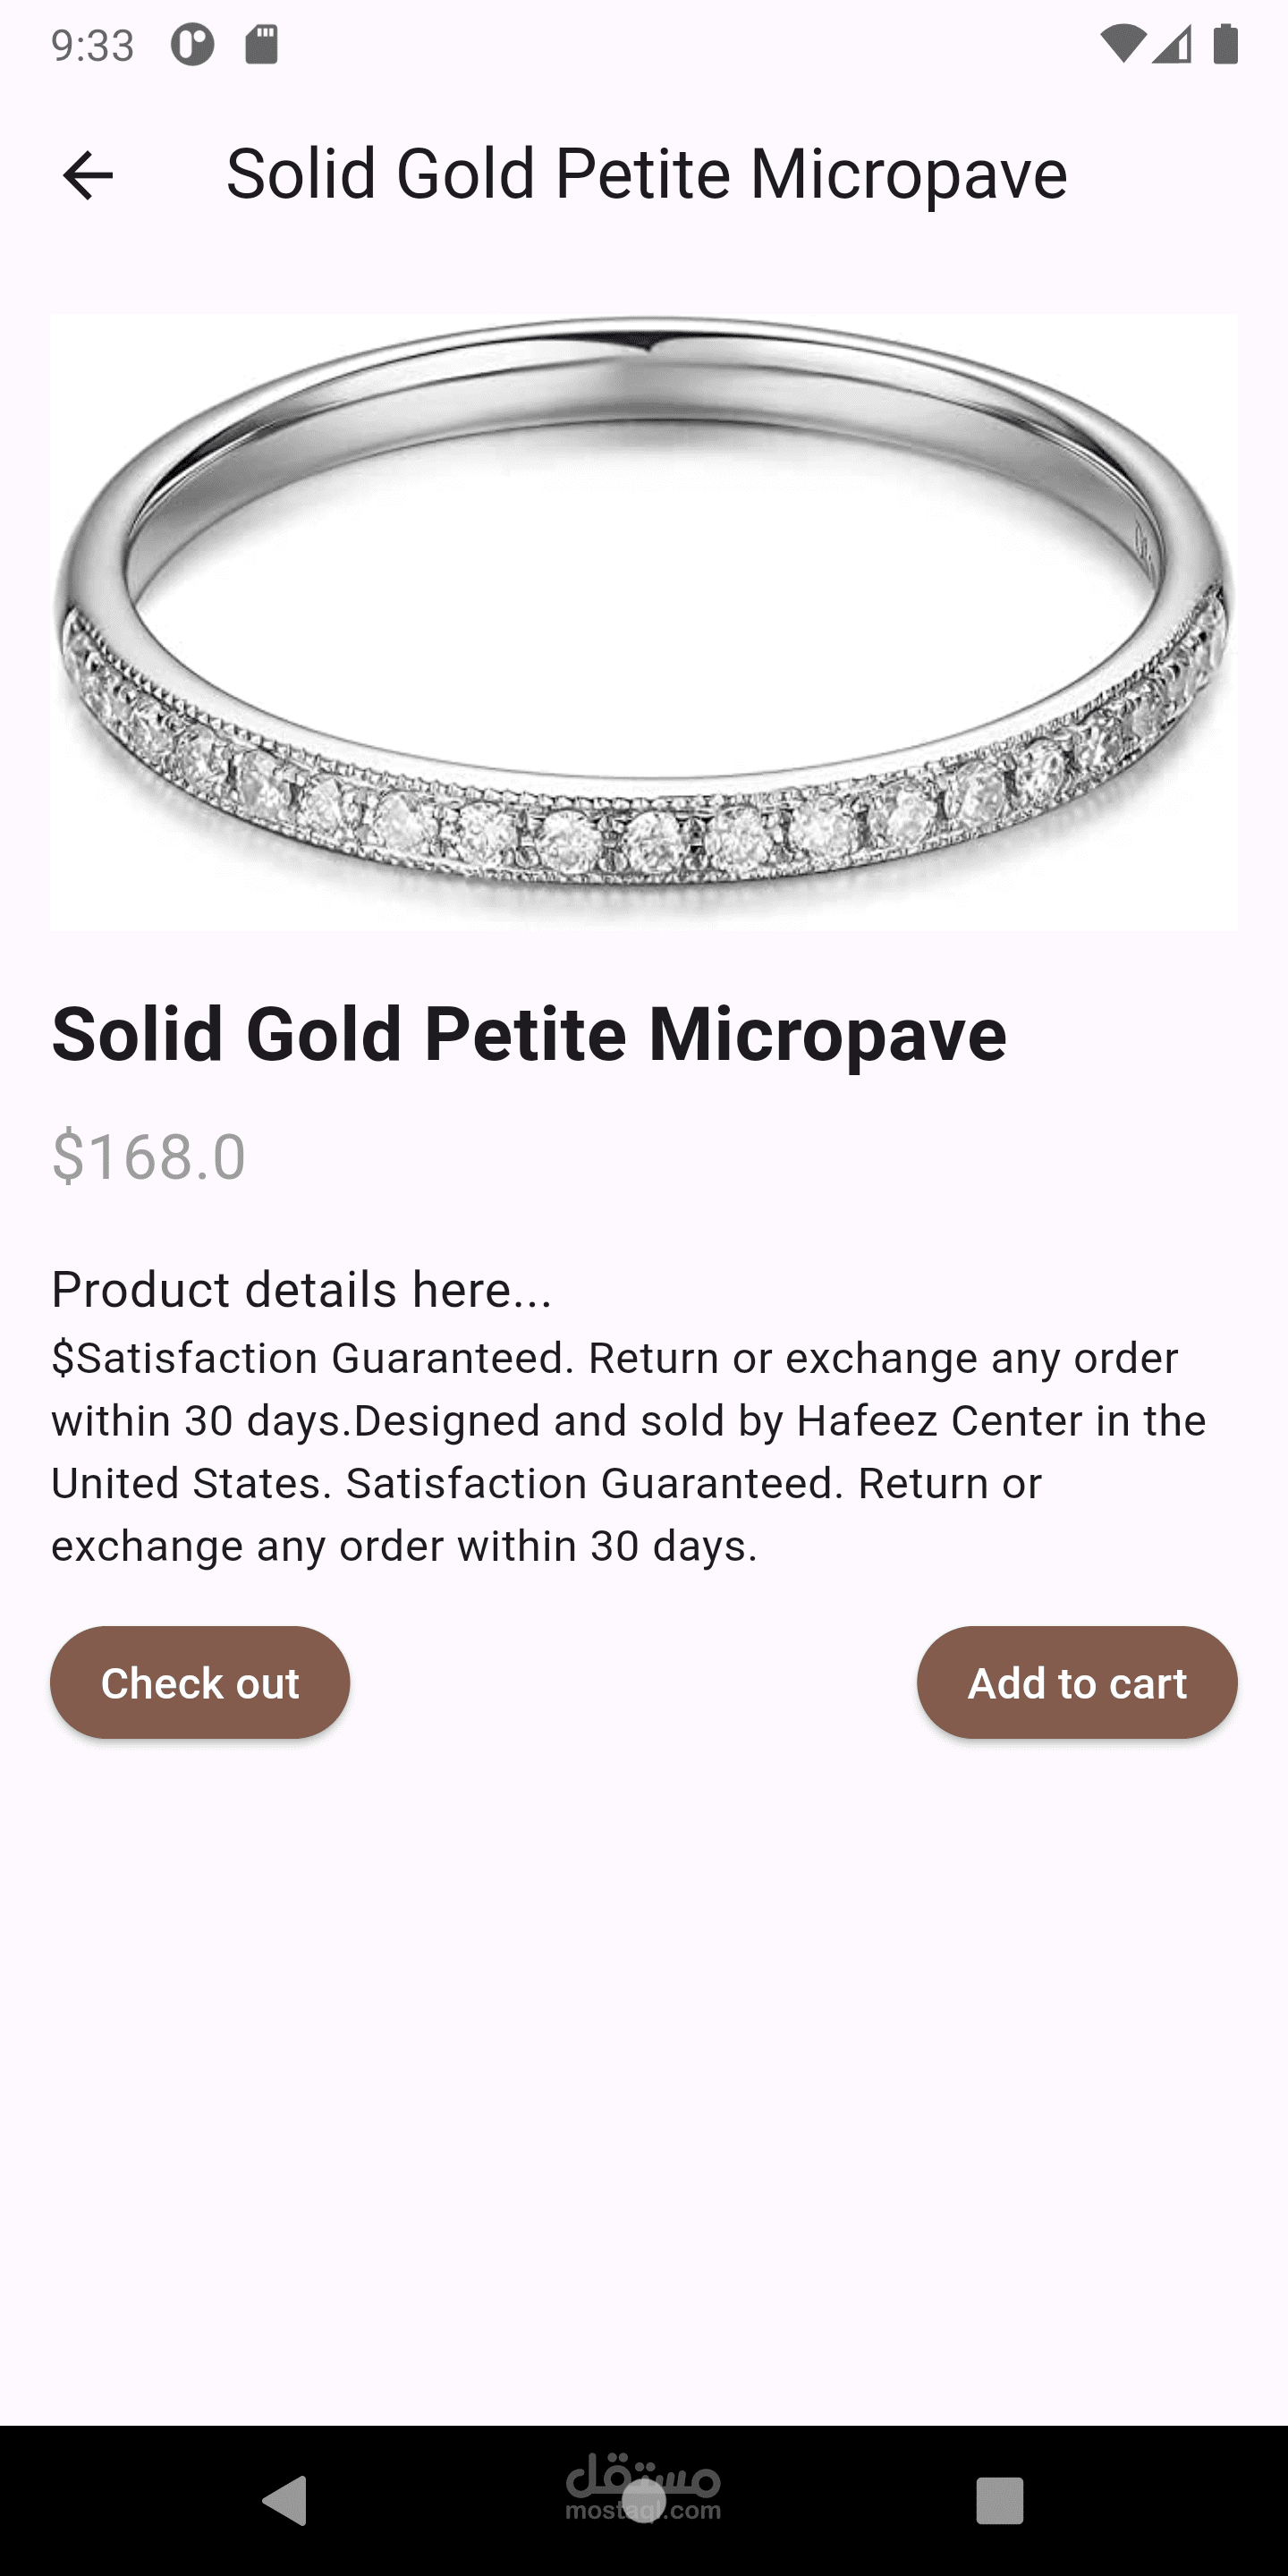Tap the SD card status icon
1288x2576 pixels.
click(262, 45)
